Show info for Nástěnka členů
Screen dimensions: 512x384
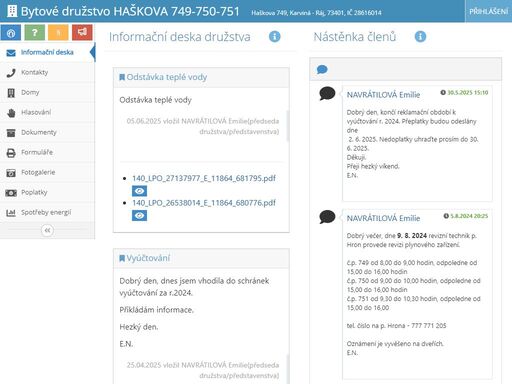tap(420, 36)
